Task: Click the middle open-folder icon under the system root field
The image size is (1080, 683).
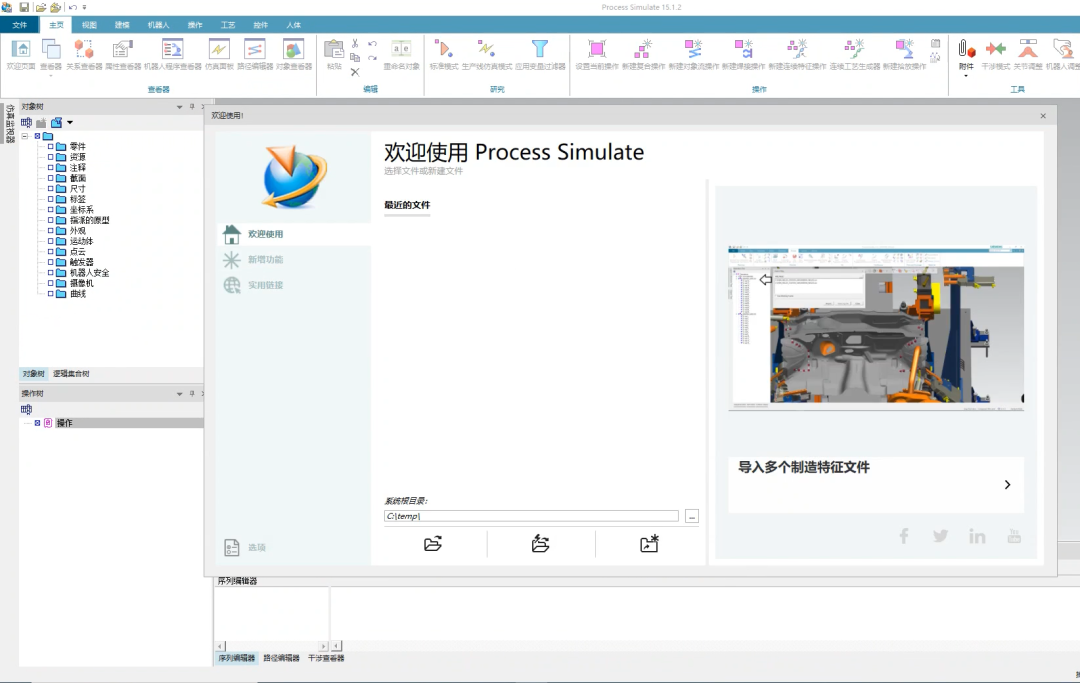Action: [x=541, y=544]
